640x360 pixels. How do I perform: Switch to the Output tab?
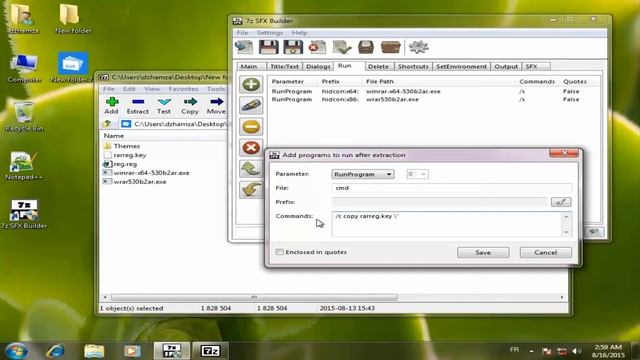click(506, 66)
